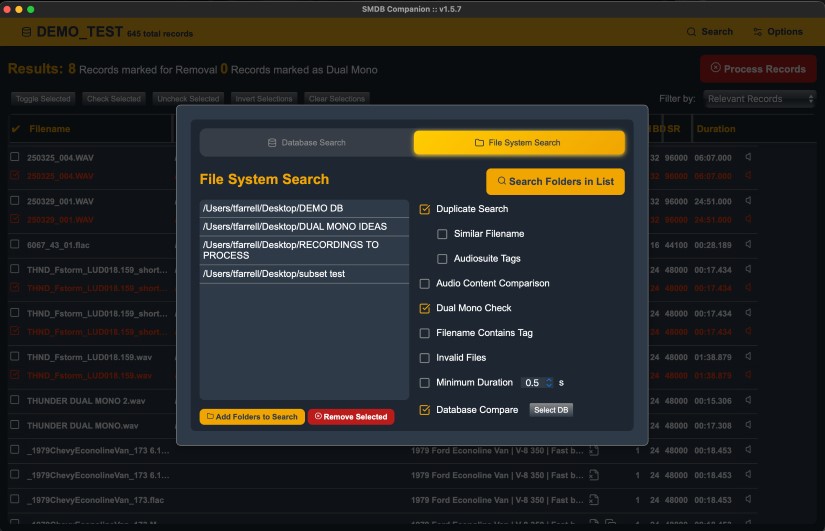Image resolution: width=825 pixels, height=531 pixels.
Task: Click the Minimum Duration stepper arrows
Action: click(548, 383)
